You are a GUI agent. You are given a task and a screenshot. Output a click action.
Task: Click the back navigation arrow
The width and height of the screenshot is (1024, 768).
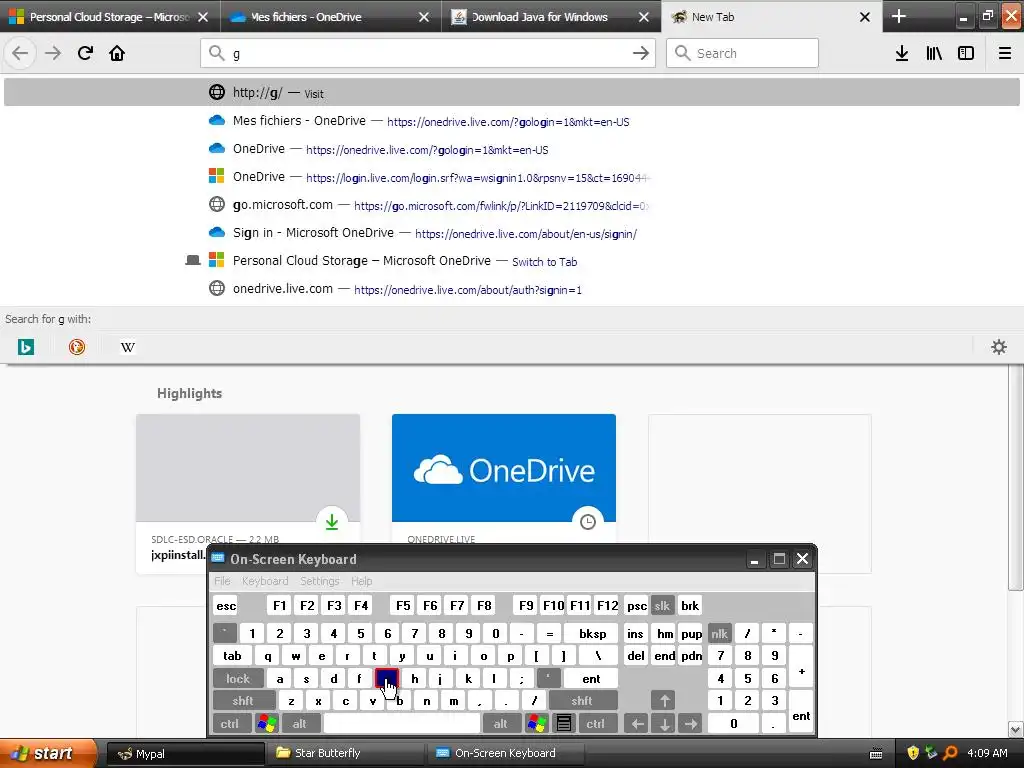tap(20, 53)
